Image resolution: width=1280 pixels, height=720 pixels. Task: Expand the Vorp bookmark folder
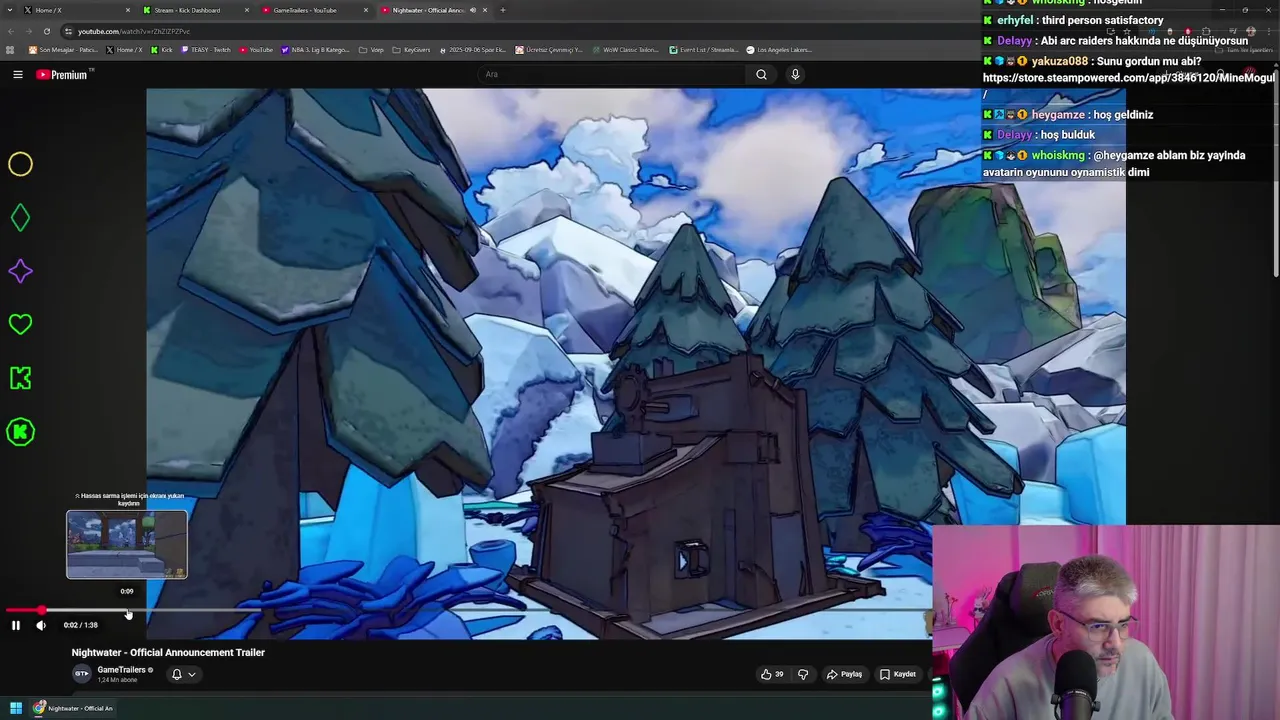click(371, 50)
